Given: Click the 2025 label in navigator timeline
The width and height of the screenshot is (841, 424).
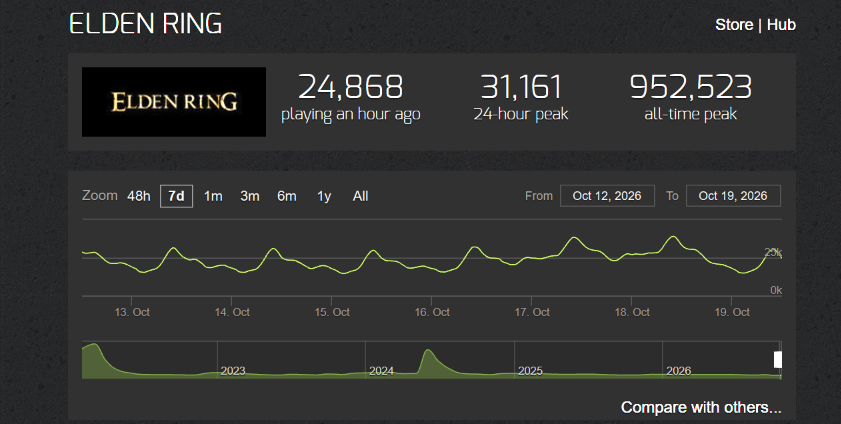Looking at the screenshot, I should click(530, 371).
